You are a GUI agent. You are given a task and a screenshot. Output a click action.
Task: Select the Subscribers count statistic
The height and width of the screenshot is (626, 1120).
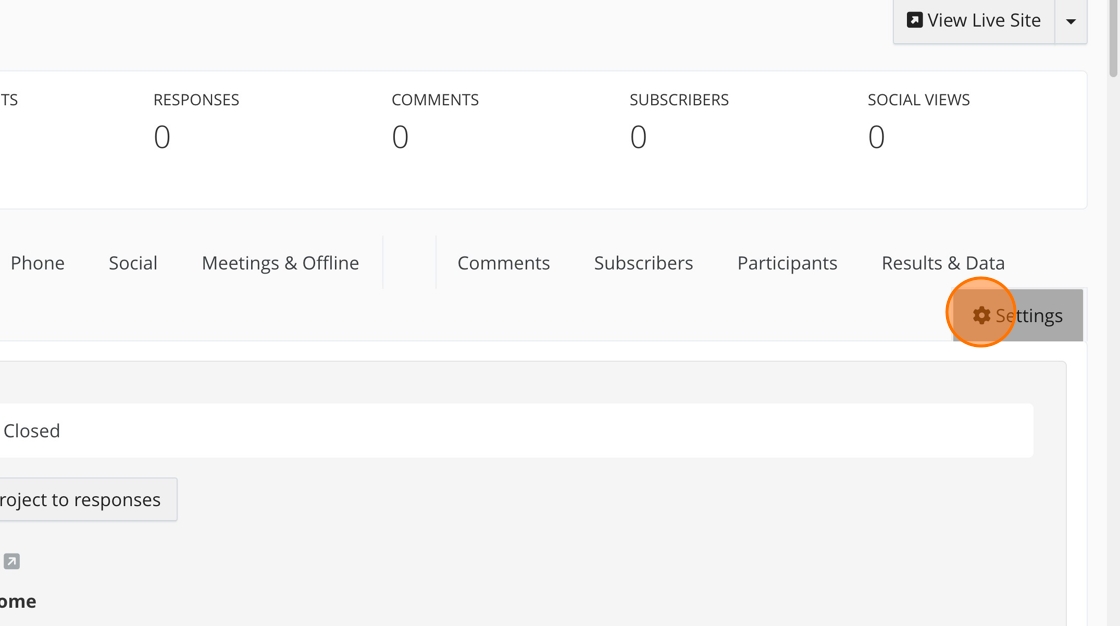(638, 137)
